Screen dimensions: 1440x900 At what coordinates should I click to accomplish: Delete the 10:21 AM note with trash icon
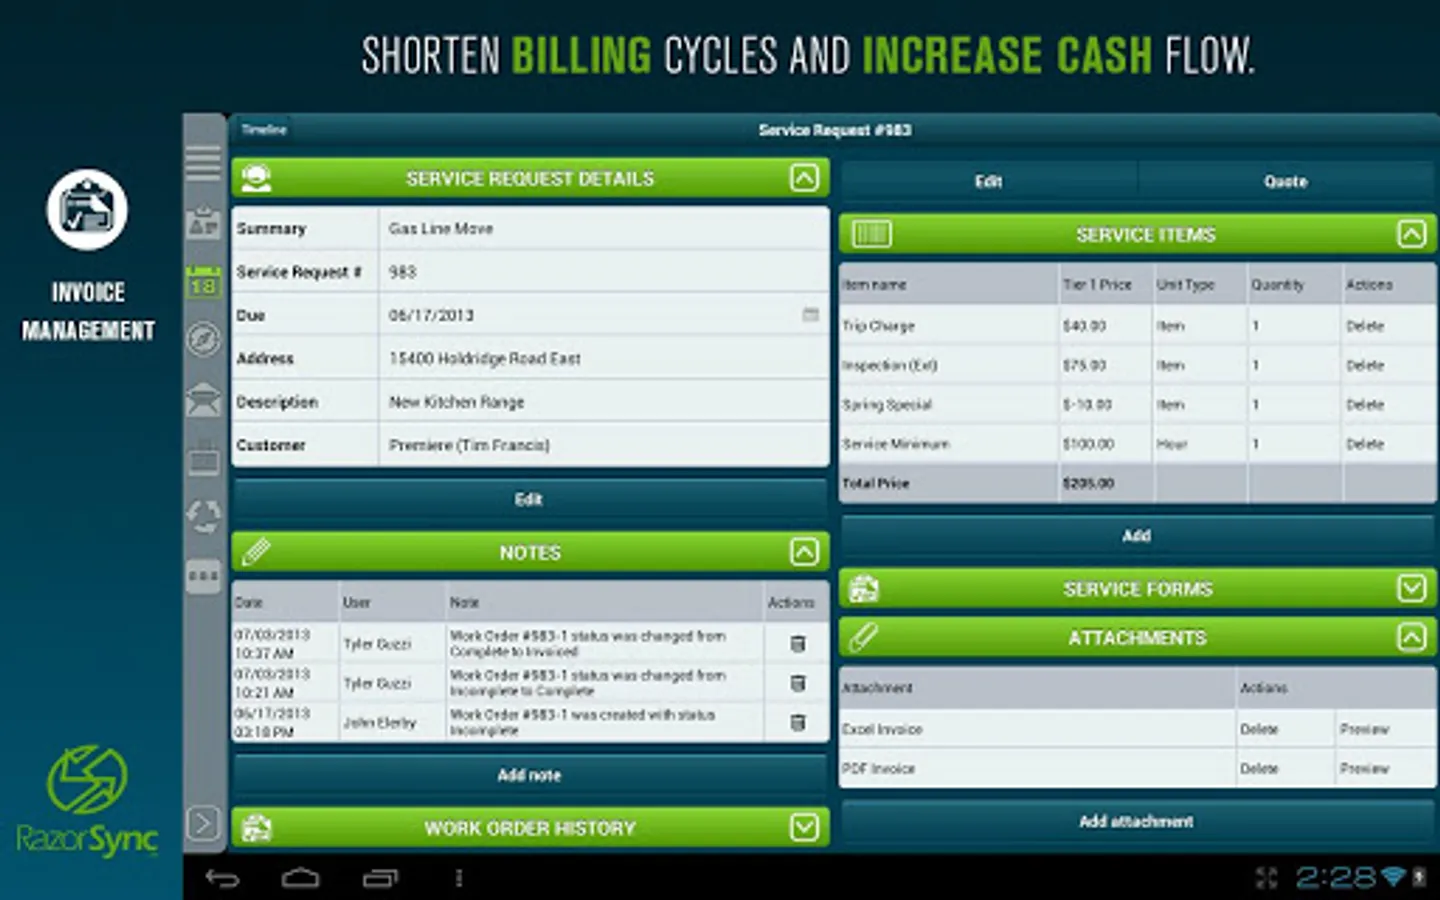797,683
